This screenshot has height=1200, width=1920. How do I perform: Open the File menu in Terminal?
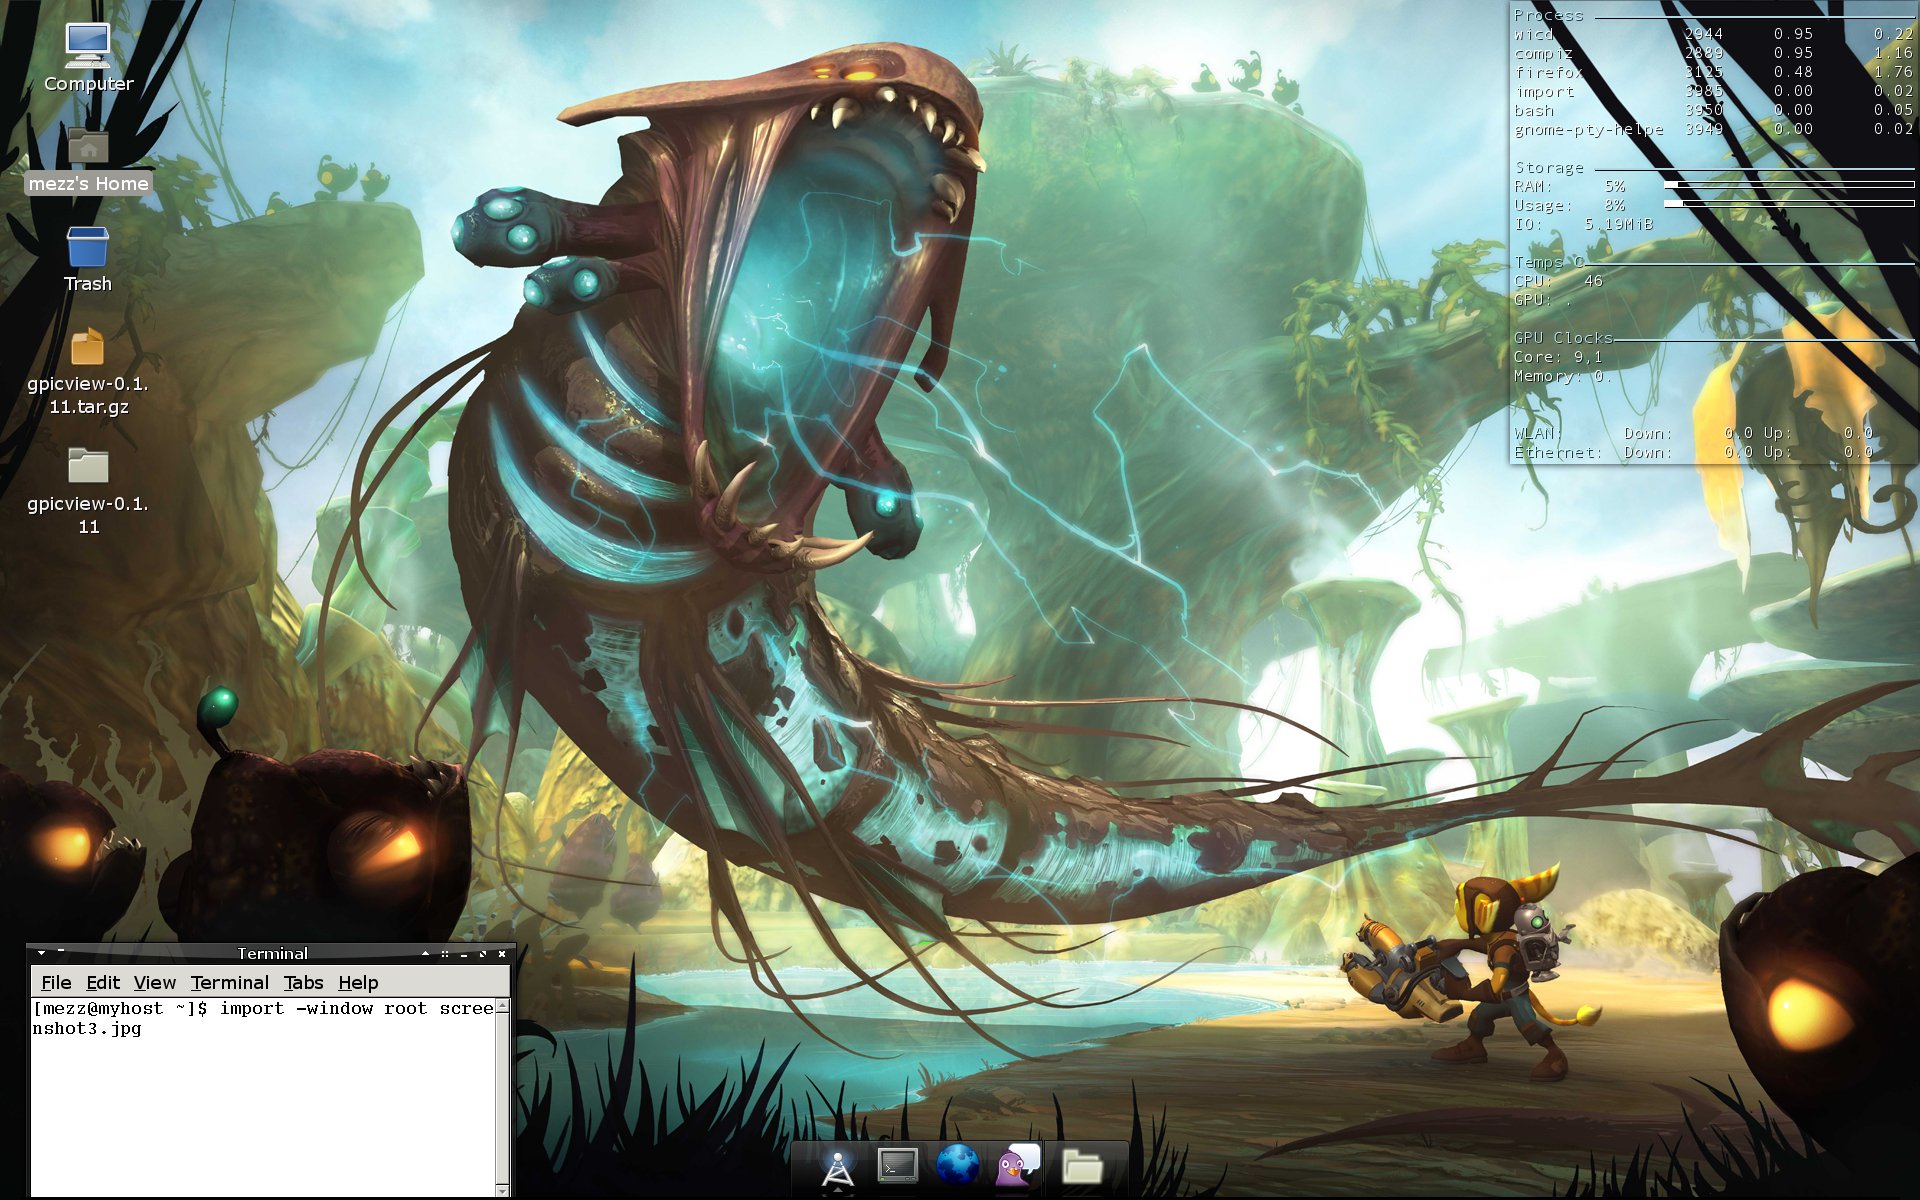[56, 983]
